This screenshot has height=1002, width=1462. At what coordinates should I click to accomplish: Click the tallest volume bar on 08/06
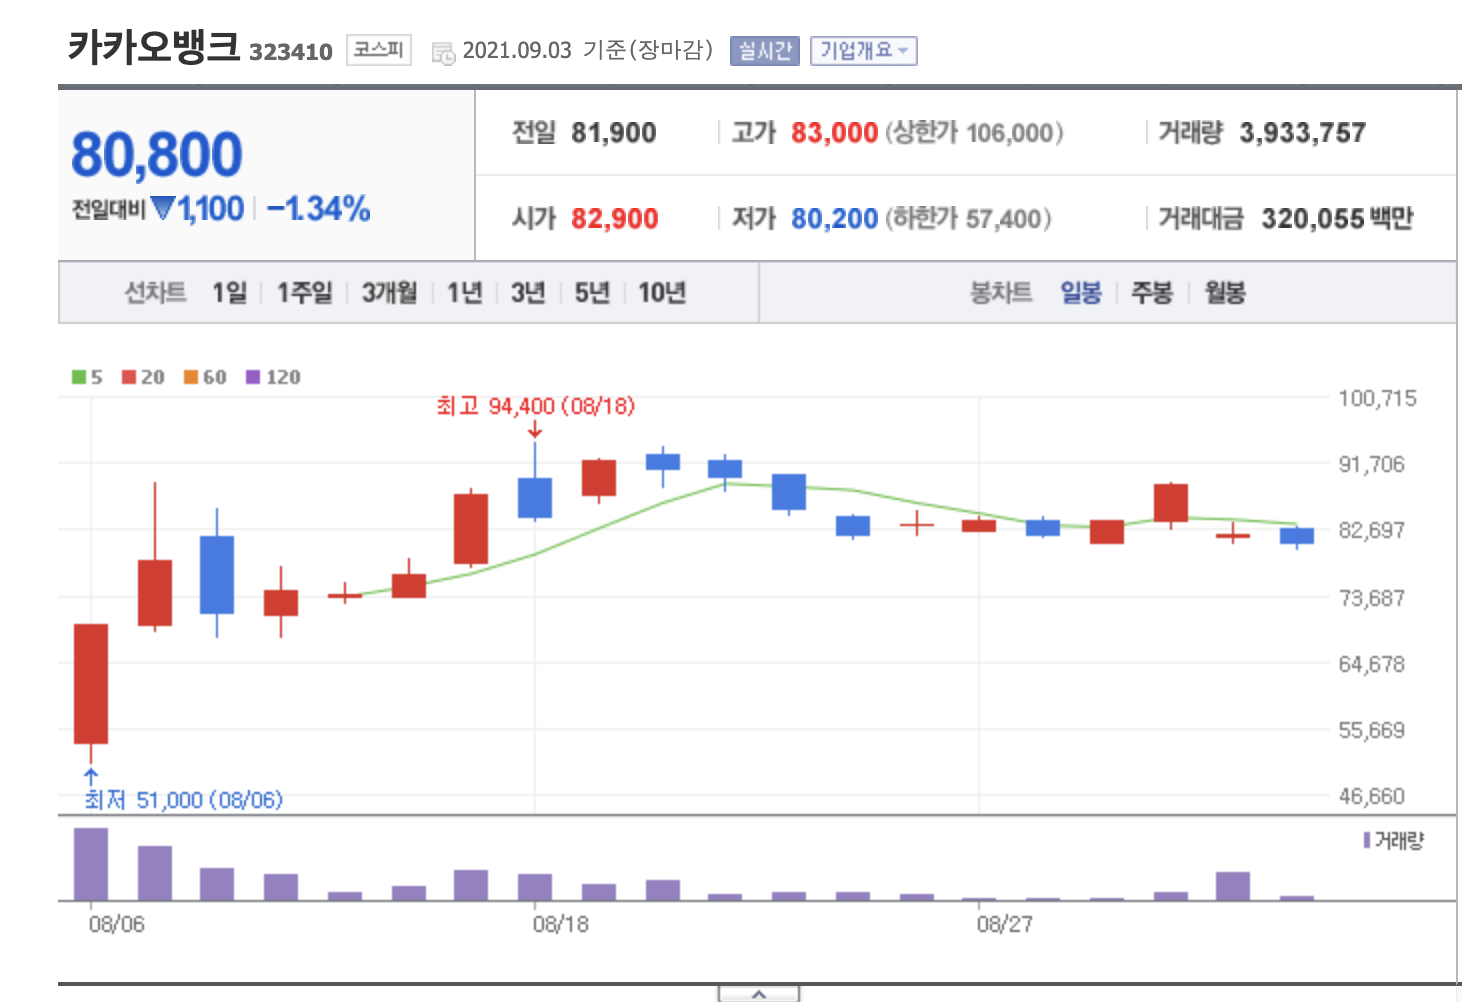tap(91, 864)
